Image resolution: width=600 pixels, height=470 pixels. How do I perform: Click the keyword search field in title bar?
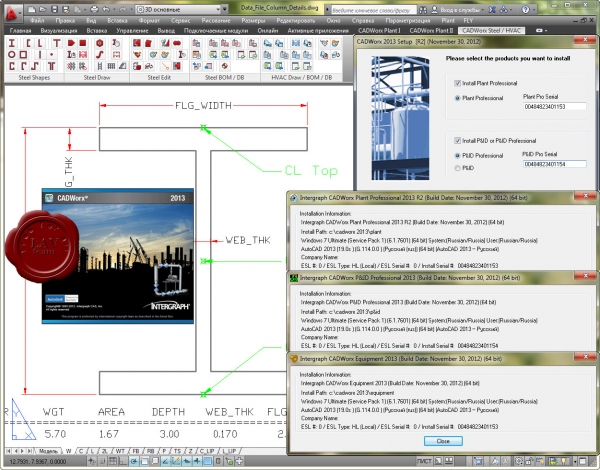point(373,10)
